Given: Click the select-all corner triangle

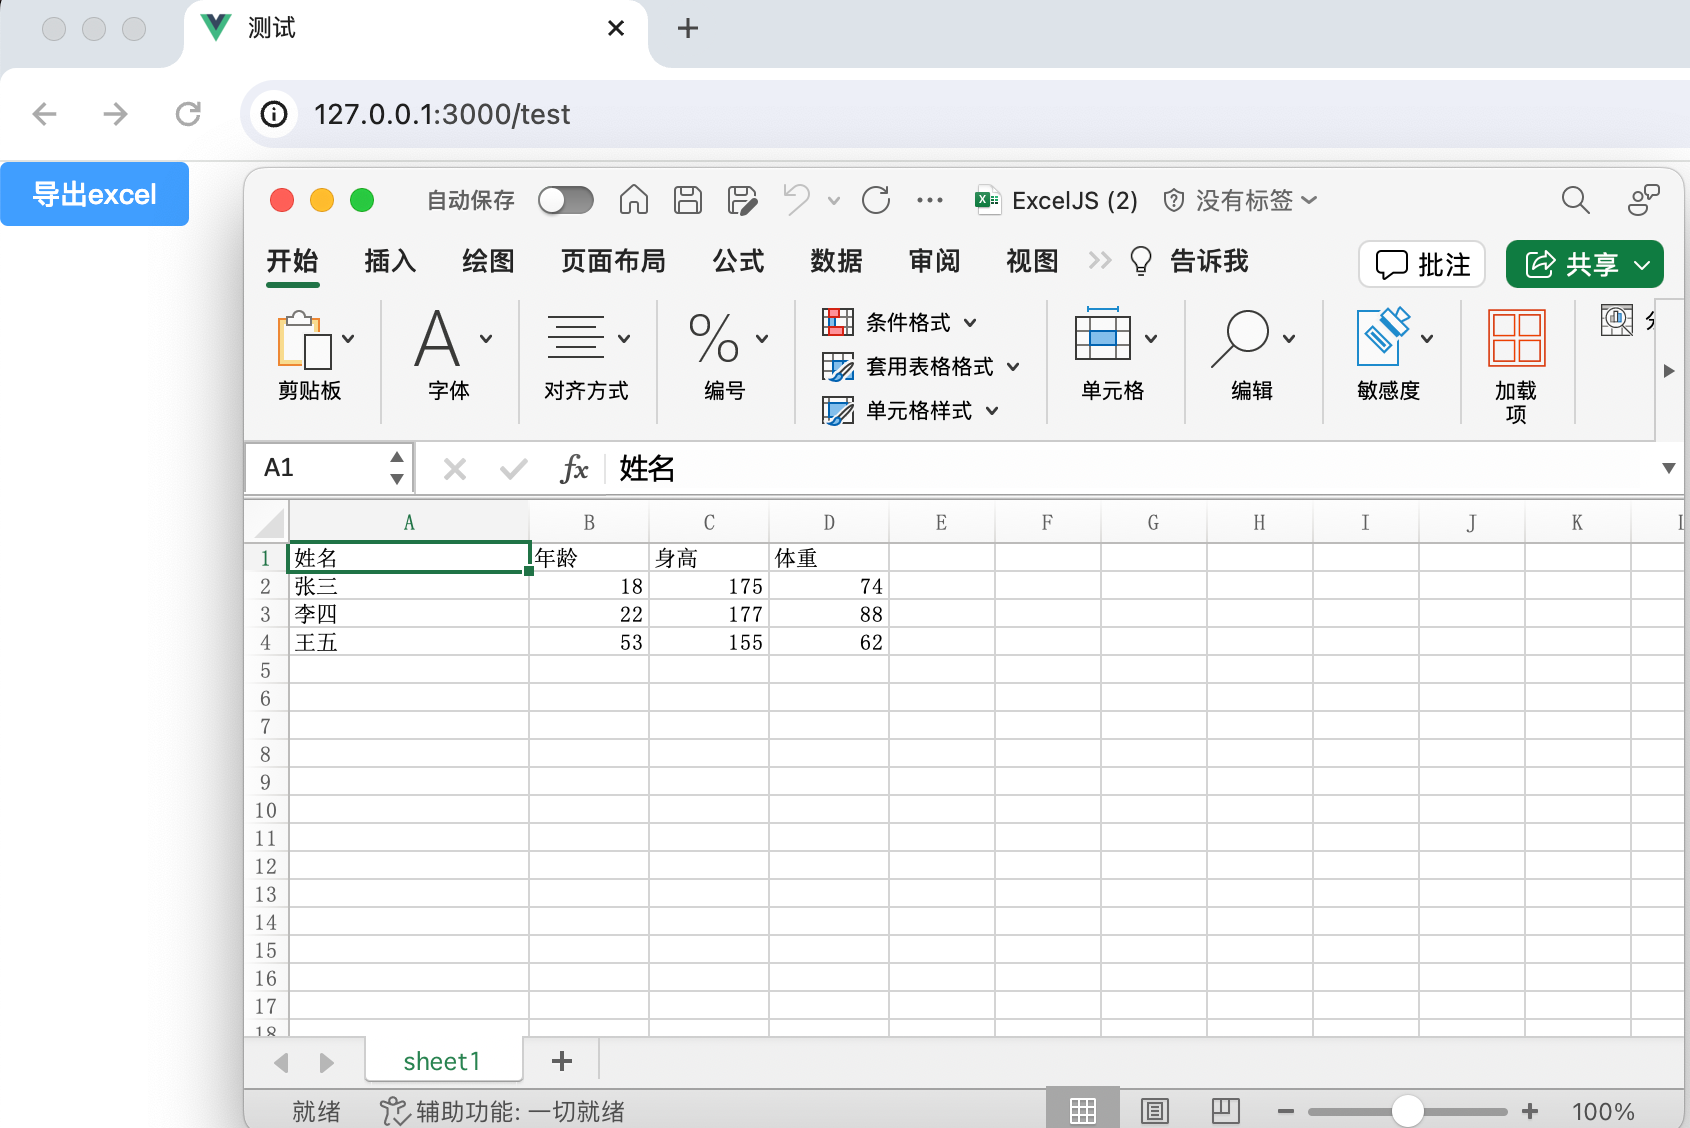Looking at the screenshot, I should click(x=270, y=523).
